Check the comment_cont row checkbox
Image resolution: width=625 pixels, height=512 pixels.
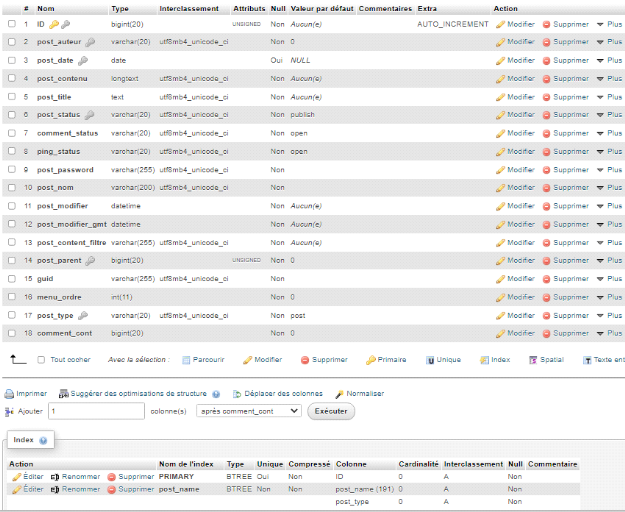(12, 333)
